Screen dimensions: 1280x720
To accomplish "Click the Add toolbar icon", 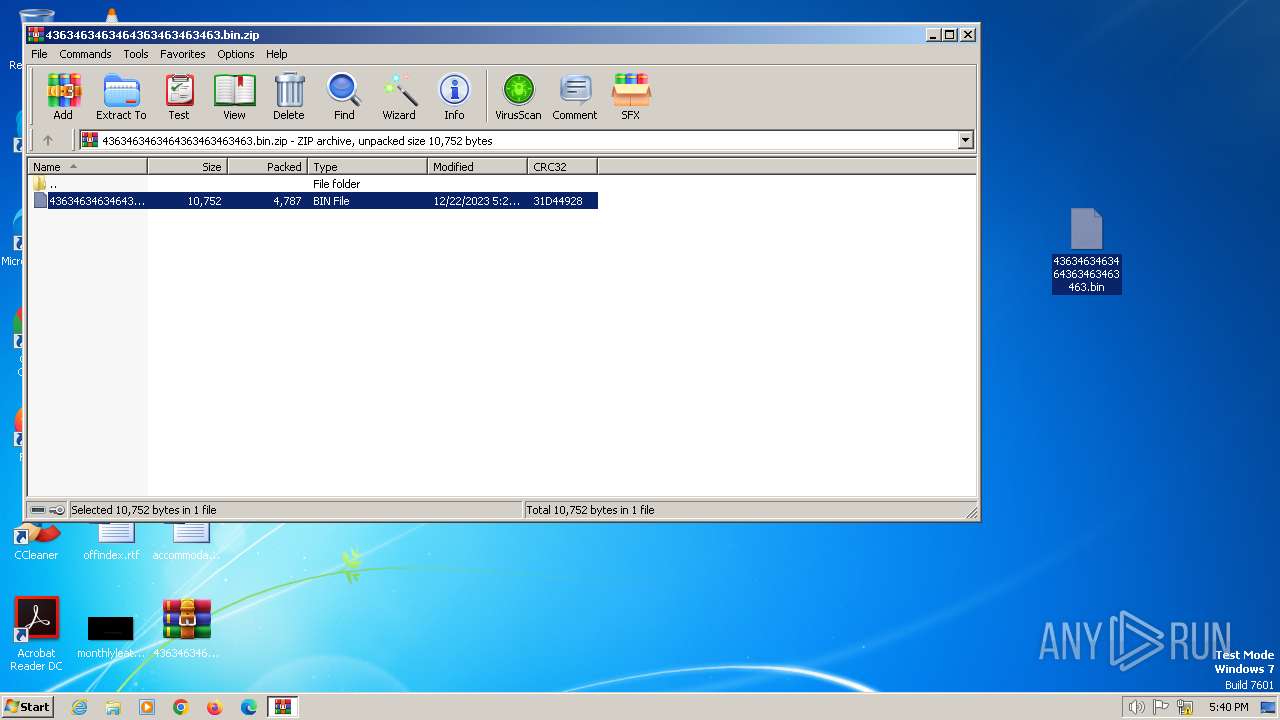I will (x=63, y=97).
